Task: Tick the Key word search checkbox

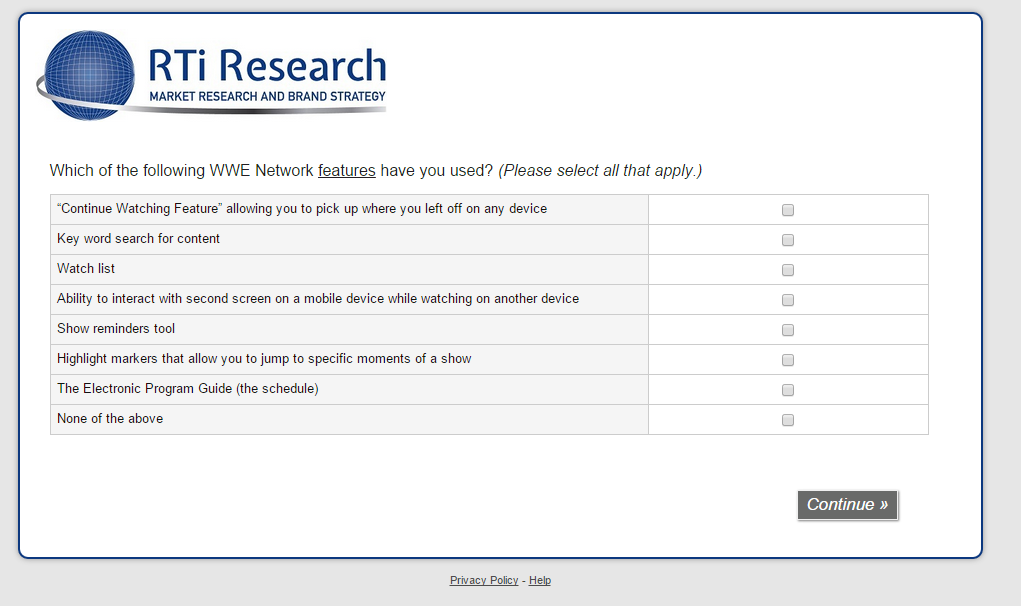Action: point(788,240)
